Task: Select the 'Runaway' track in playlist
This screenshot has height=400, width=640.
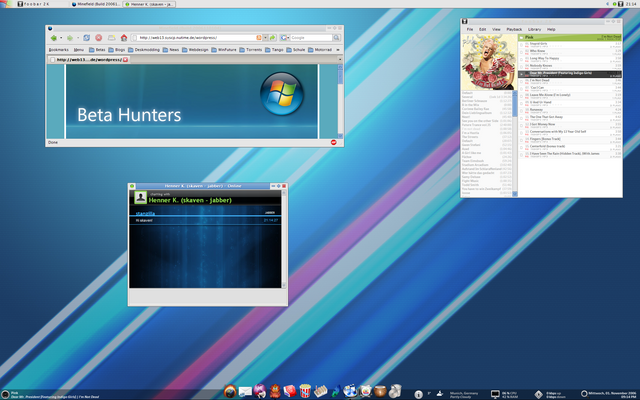Action: coord(570,110)
